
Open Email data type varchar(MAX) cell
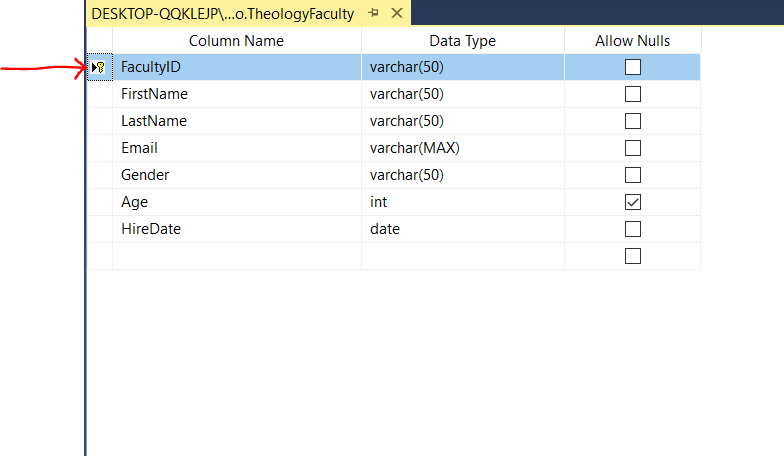coord(462,148)
